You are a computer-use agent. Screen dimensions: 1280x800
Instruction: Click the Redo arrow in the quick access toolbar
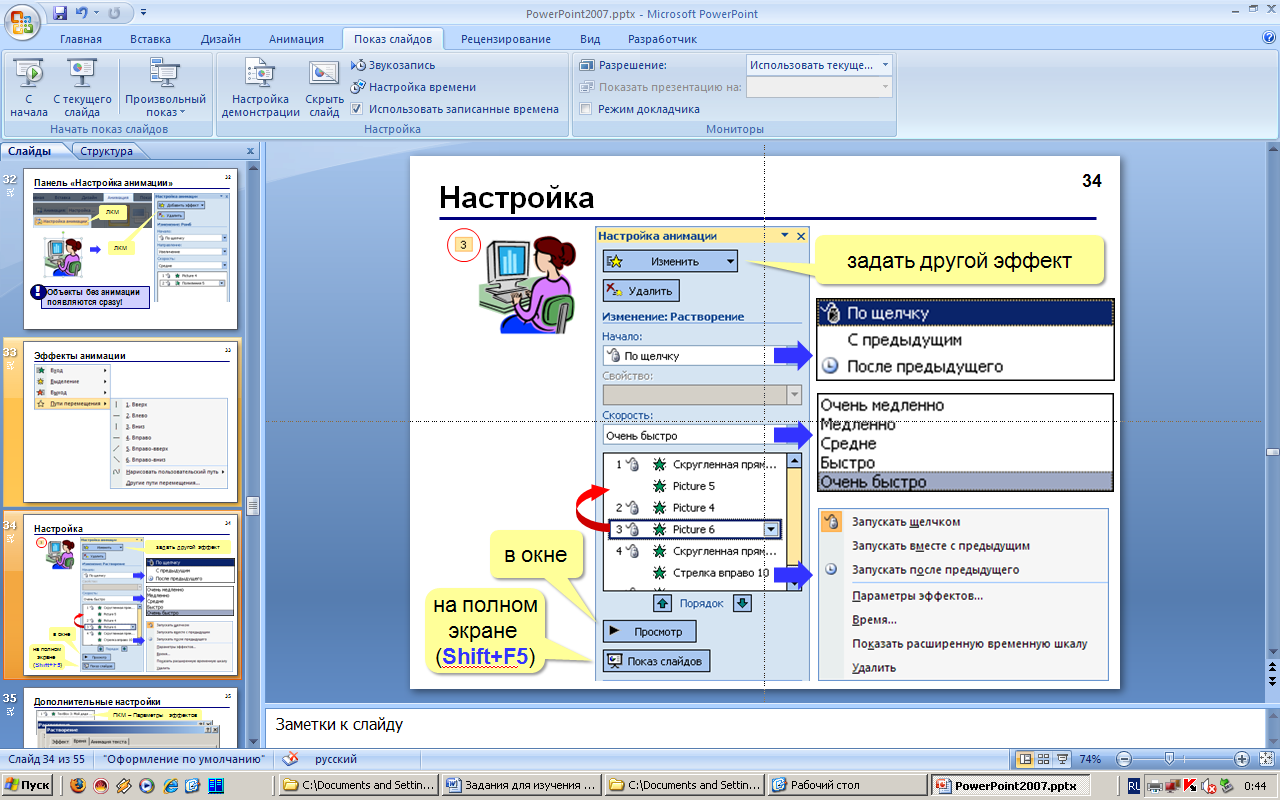point(114,14)
